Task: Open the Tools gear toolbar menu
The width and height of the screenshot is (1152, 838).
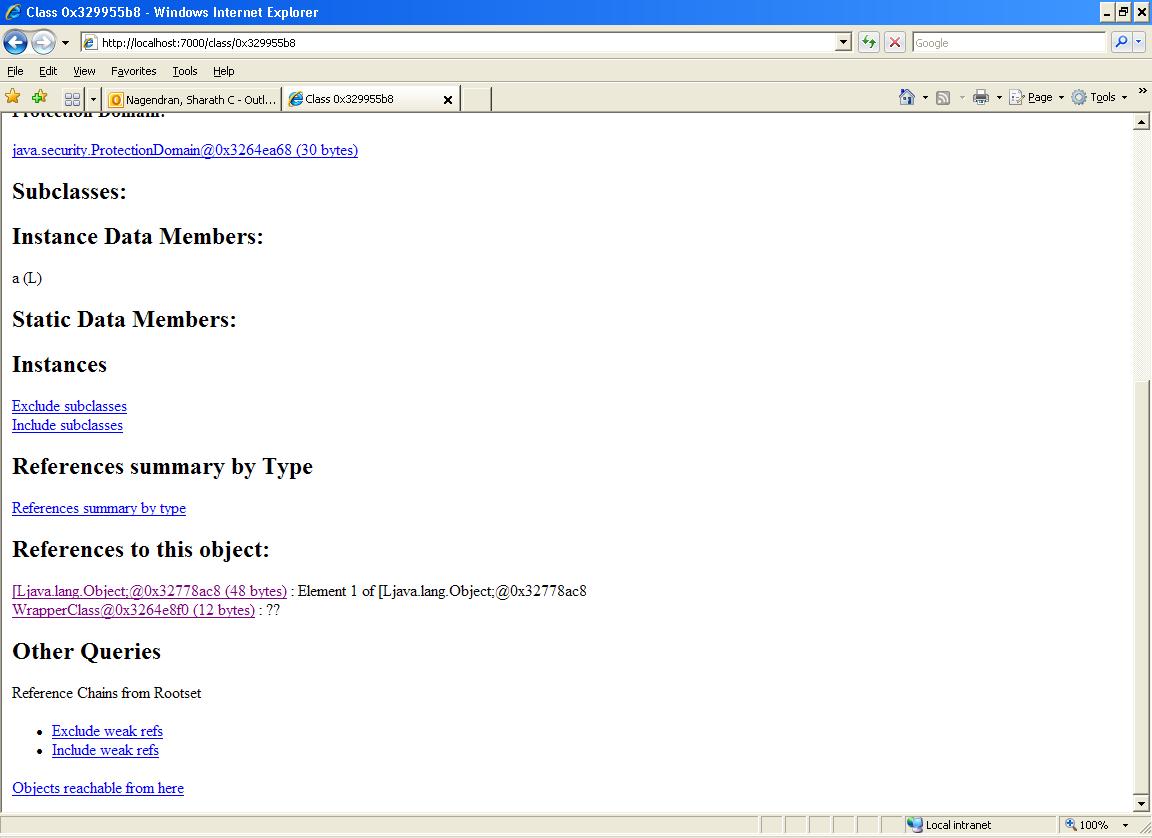Action: tap(1098, 97)
